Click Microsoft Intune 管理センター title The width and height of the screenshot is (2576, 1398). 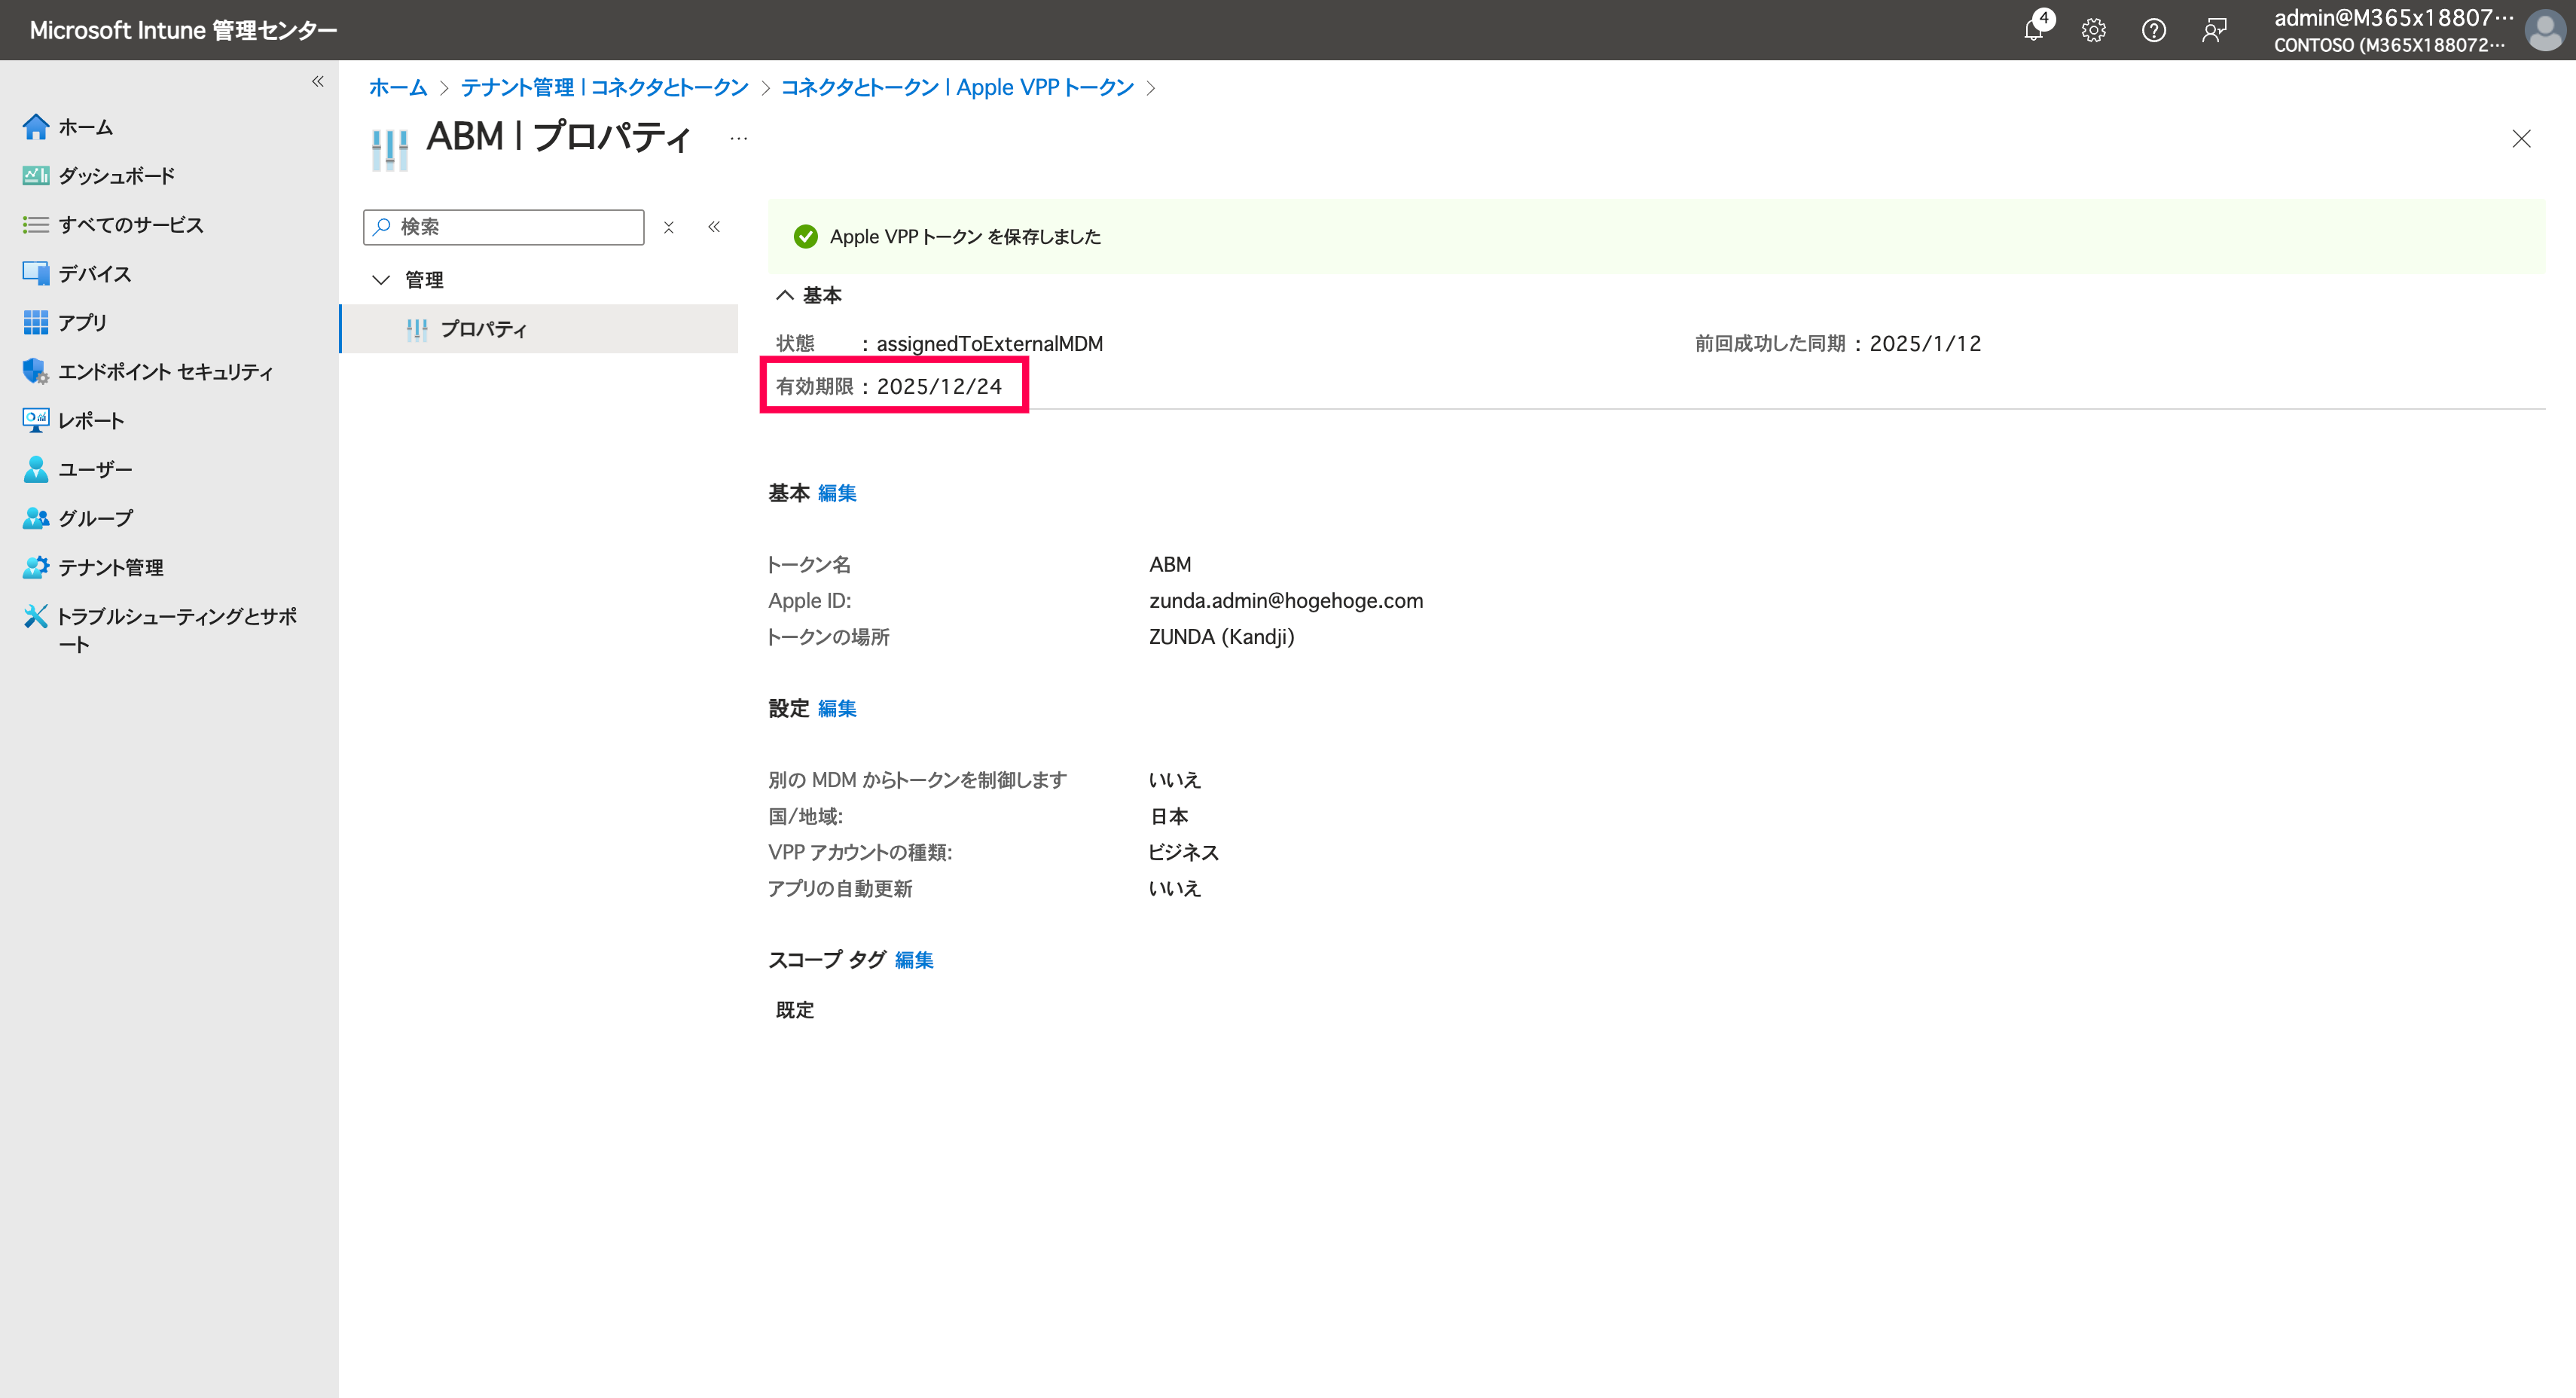click(184, 30)
